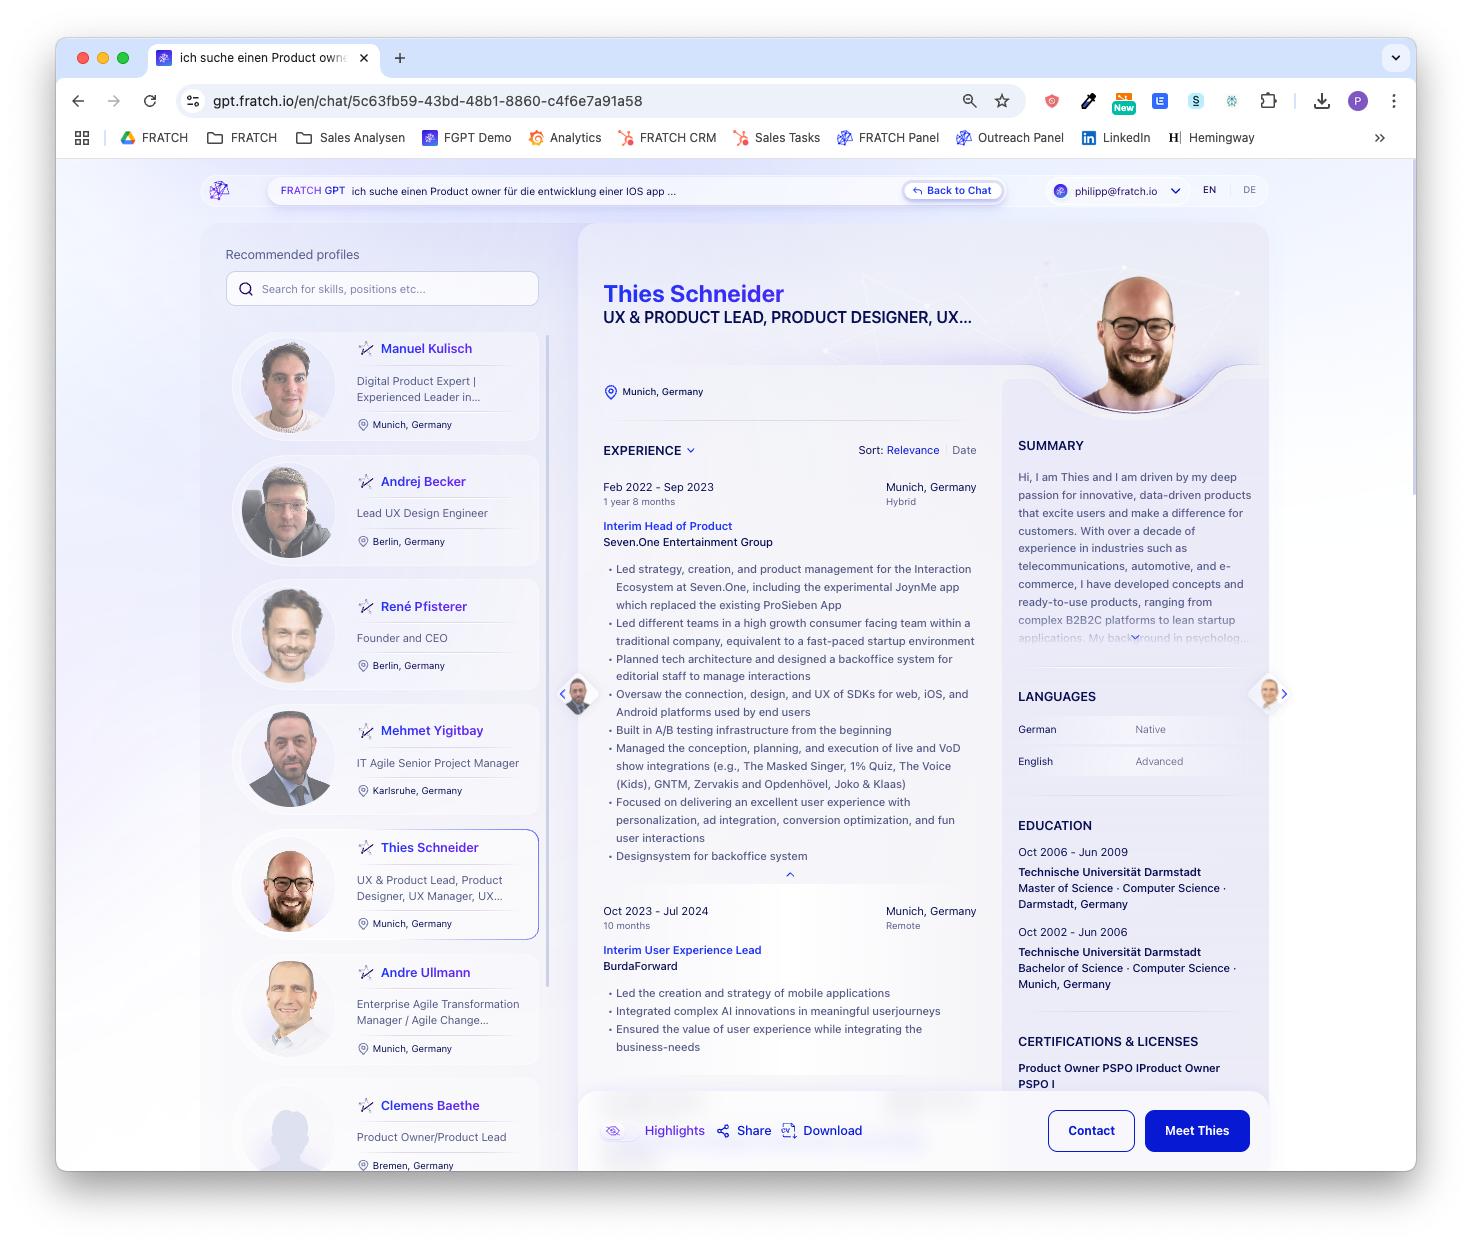Open the tab search dropdown arrow

point(1396,58)
